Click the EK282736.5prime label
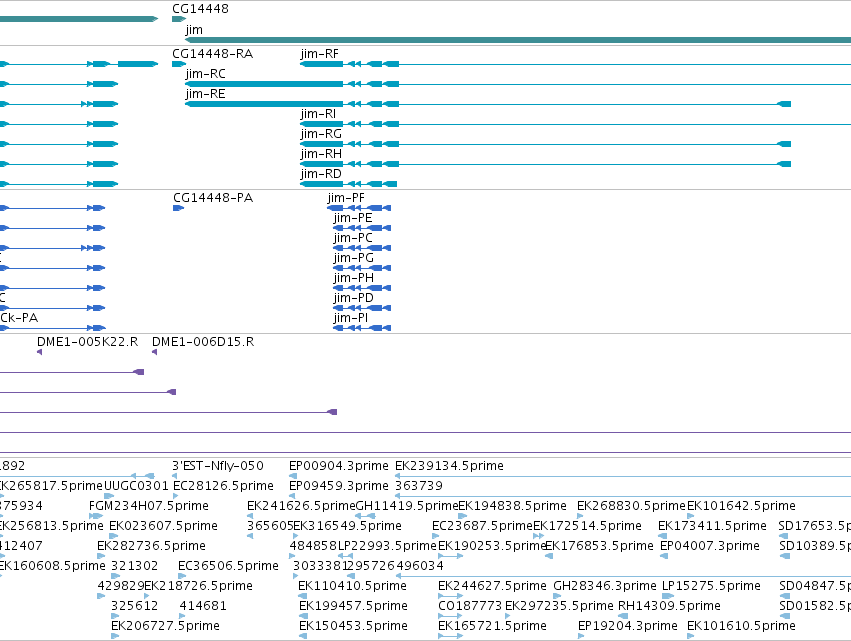 click(x=151, y=546)
